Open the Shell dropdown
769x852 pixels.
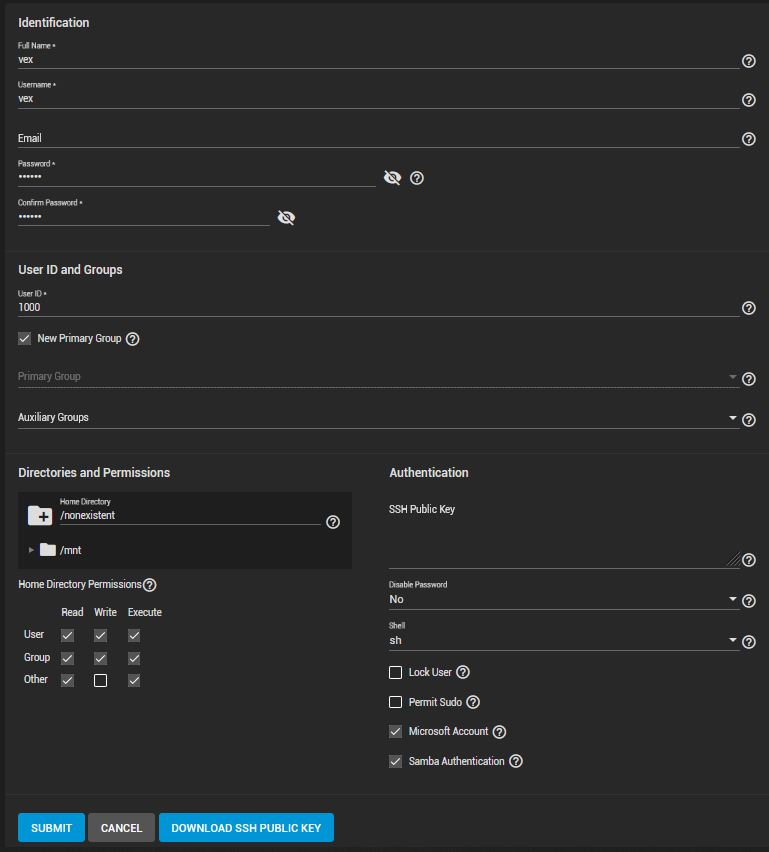[x=564, y=640]
